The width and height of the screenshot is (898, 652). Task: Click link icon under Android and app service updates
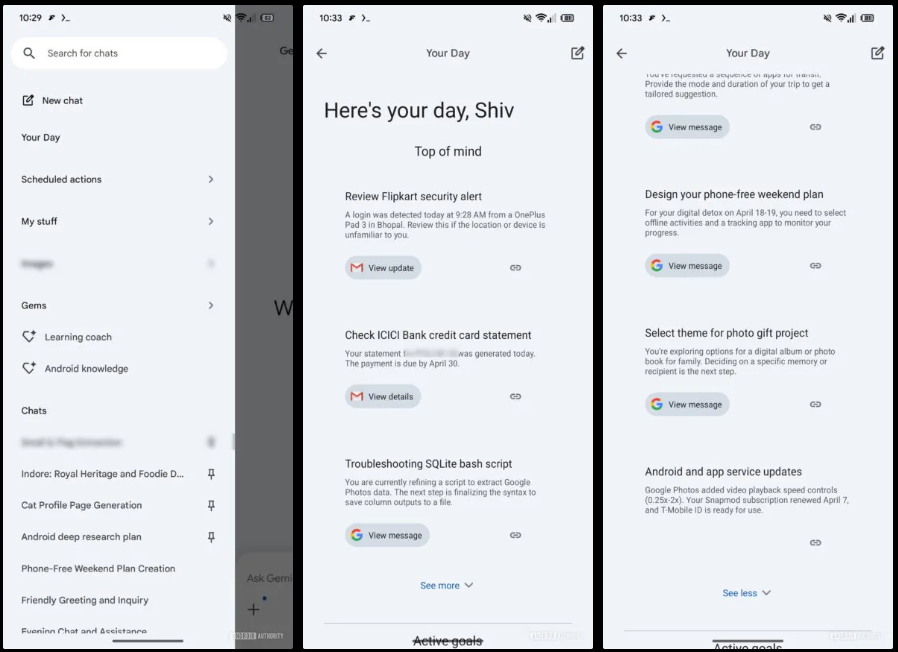pos(815,543)
